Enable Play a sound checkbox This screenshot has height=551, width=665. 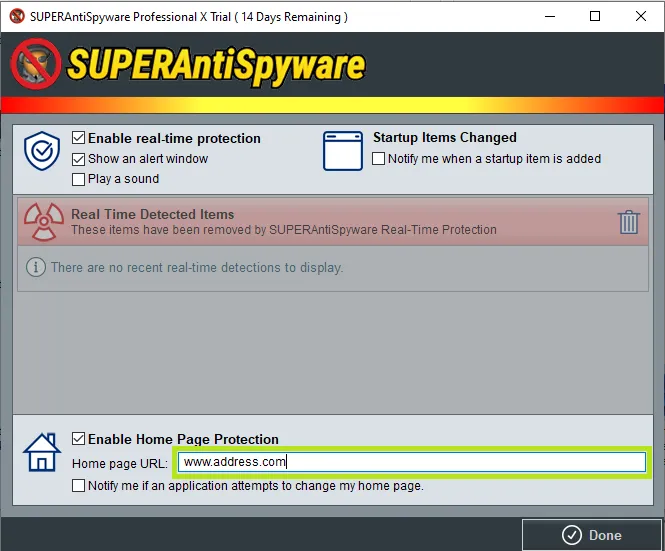79,179
